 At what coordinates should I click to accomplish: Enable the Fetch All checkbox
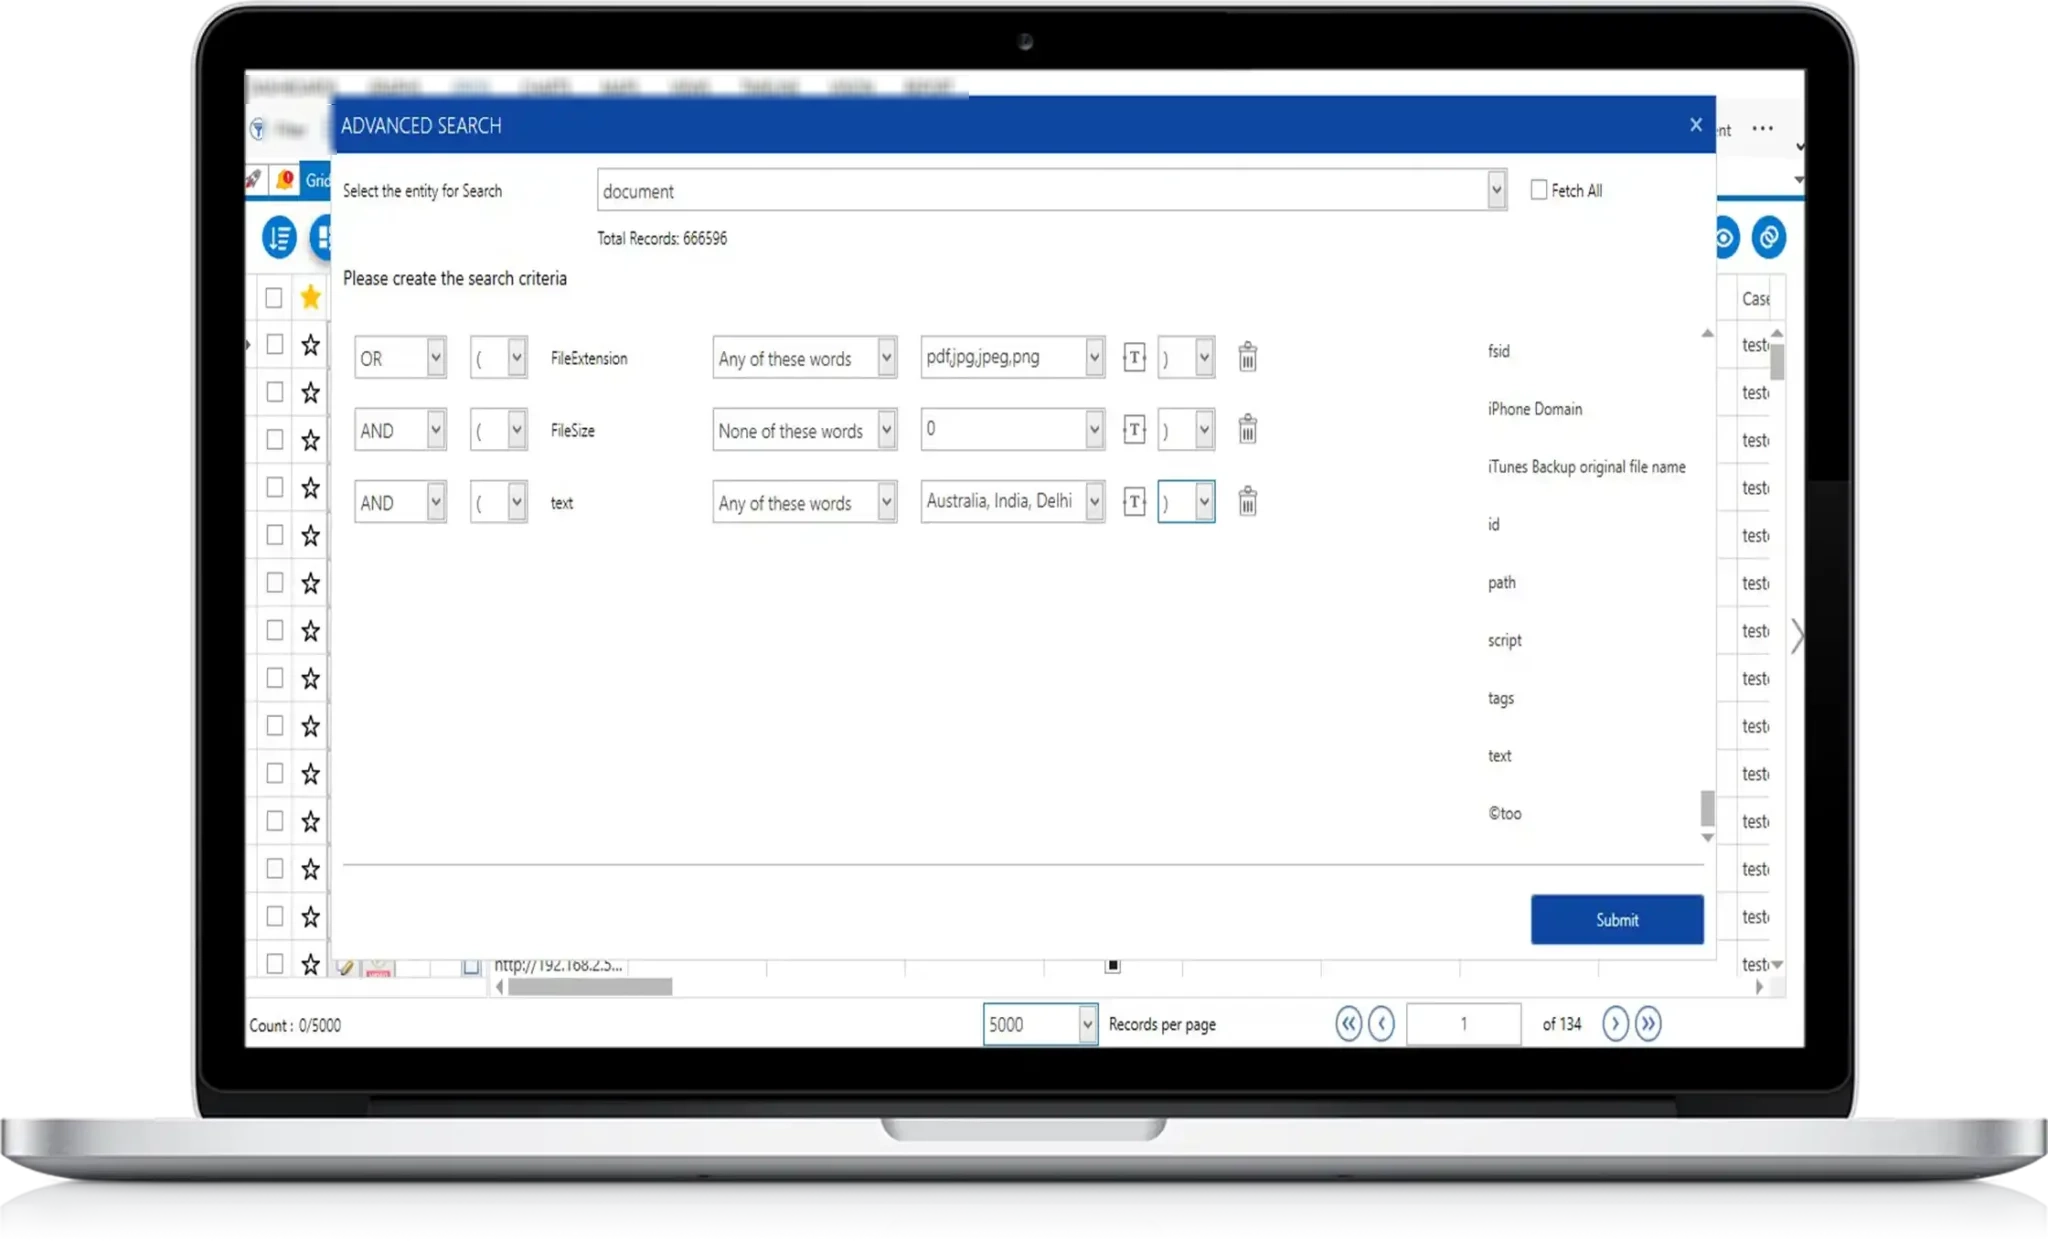[1539, 190]
